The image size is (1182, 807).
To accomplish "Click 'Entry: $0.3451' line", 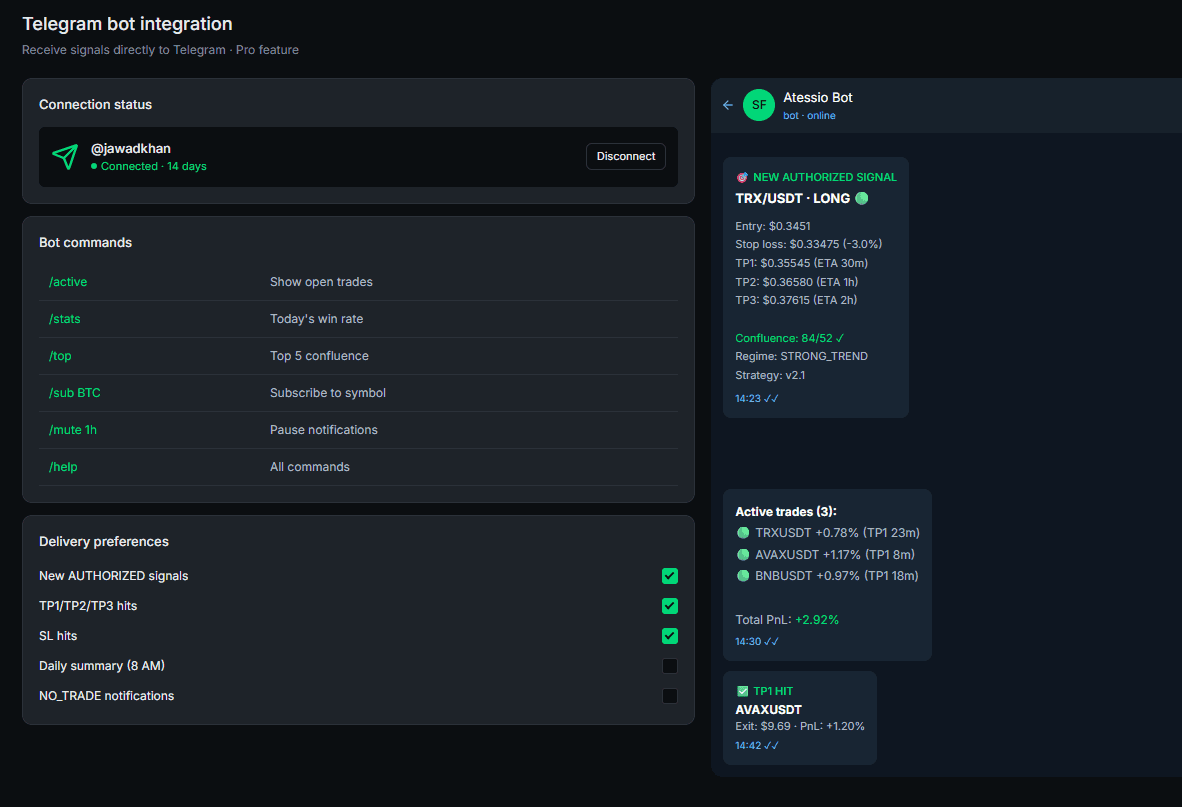I will tap(773, 226).
